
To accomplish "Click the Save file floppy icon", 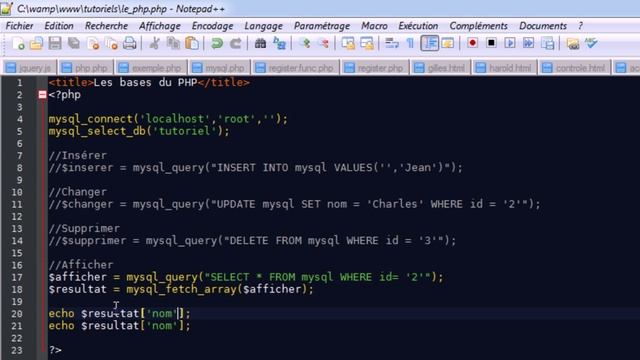I will click(55, 43).
